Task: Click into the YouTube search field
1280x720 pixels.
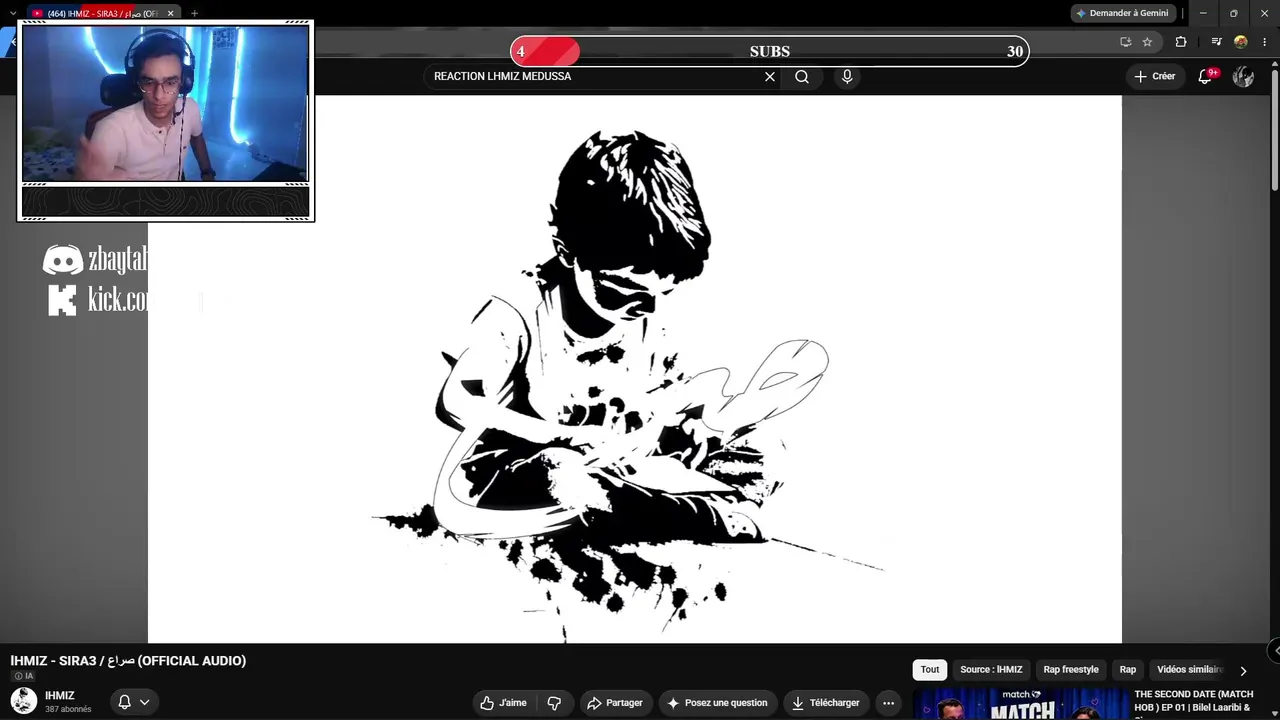Action: 595,77
